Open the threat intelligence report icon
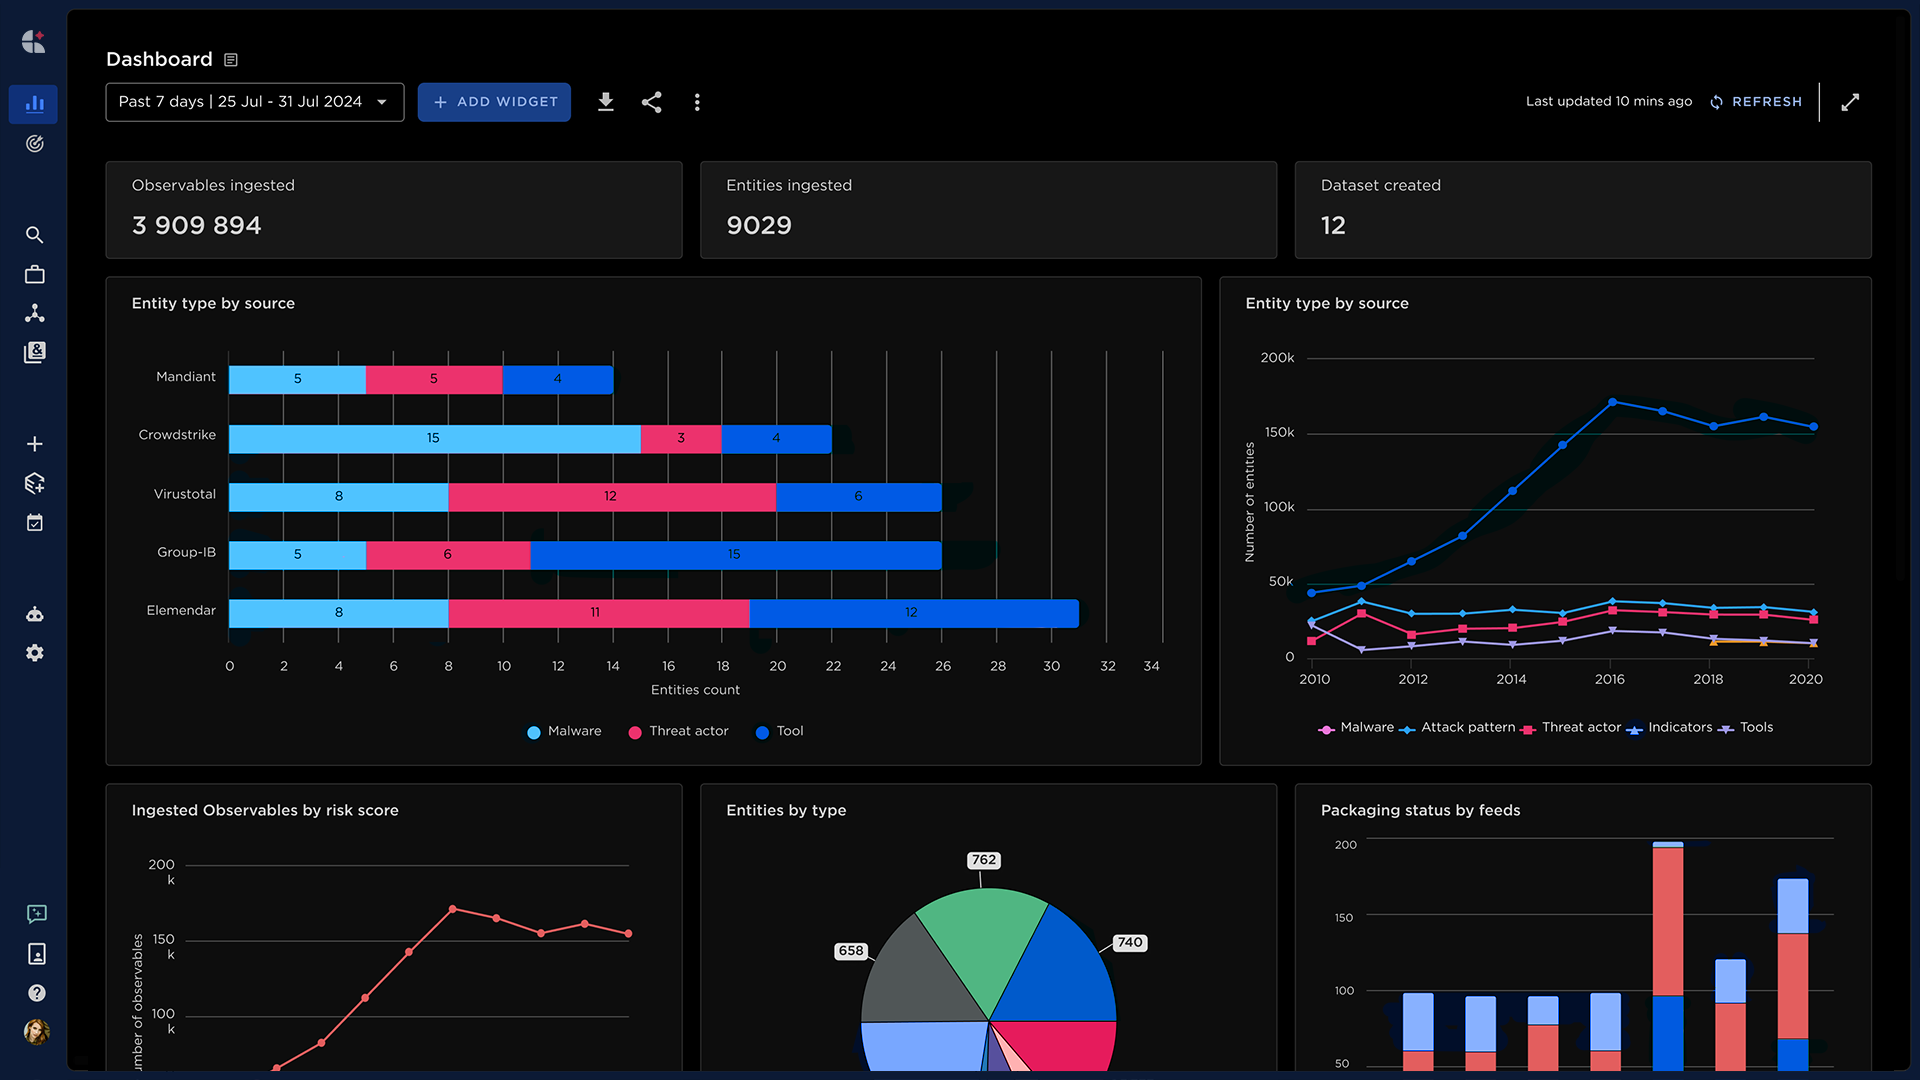 (x=36, y=351)
